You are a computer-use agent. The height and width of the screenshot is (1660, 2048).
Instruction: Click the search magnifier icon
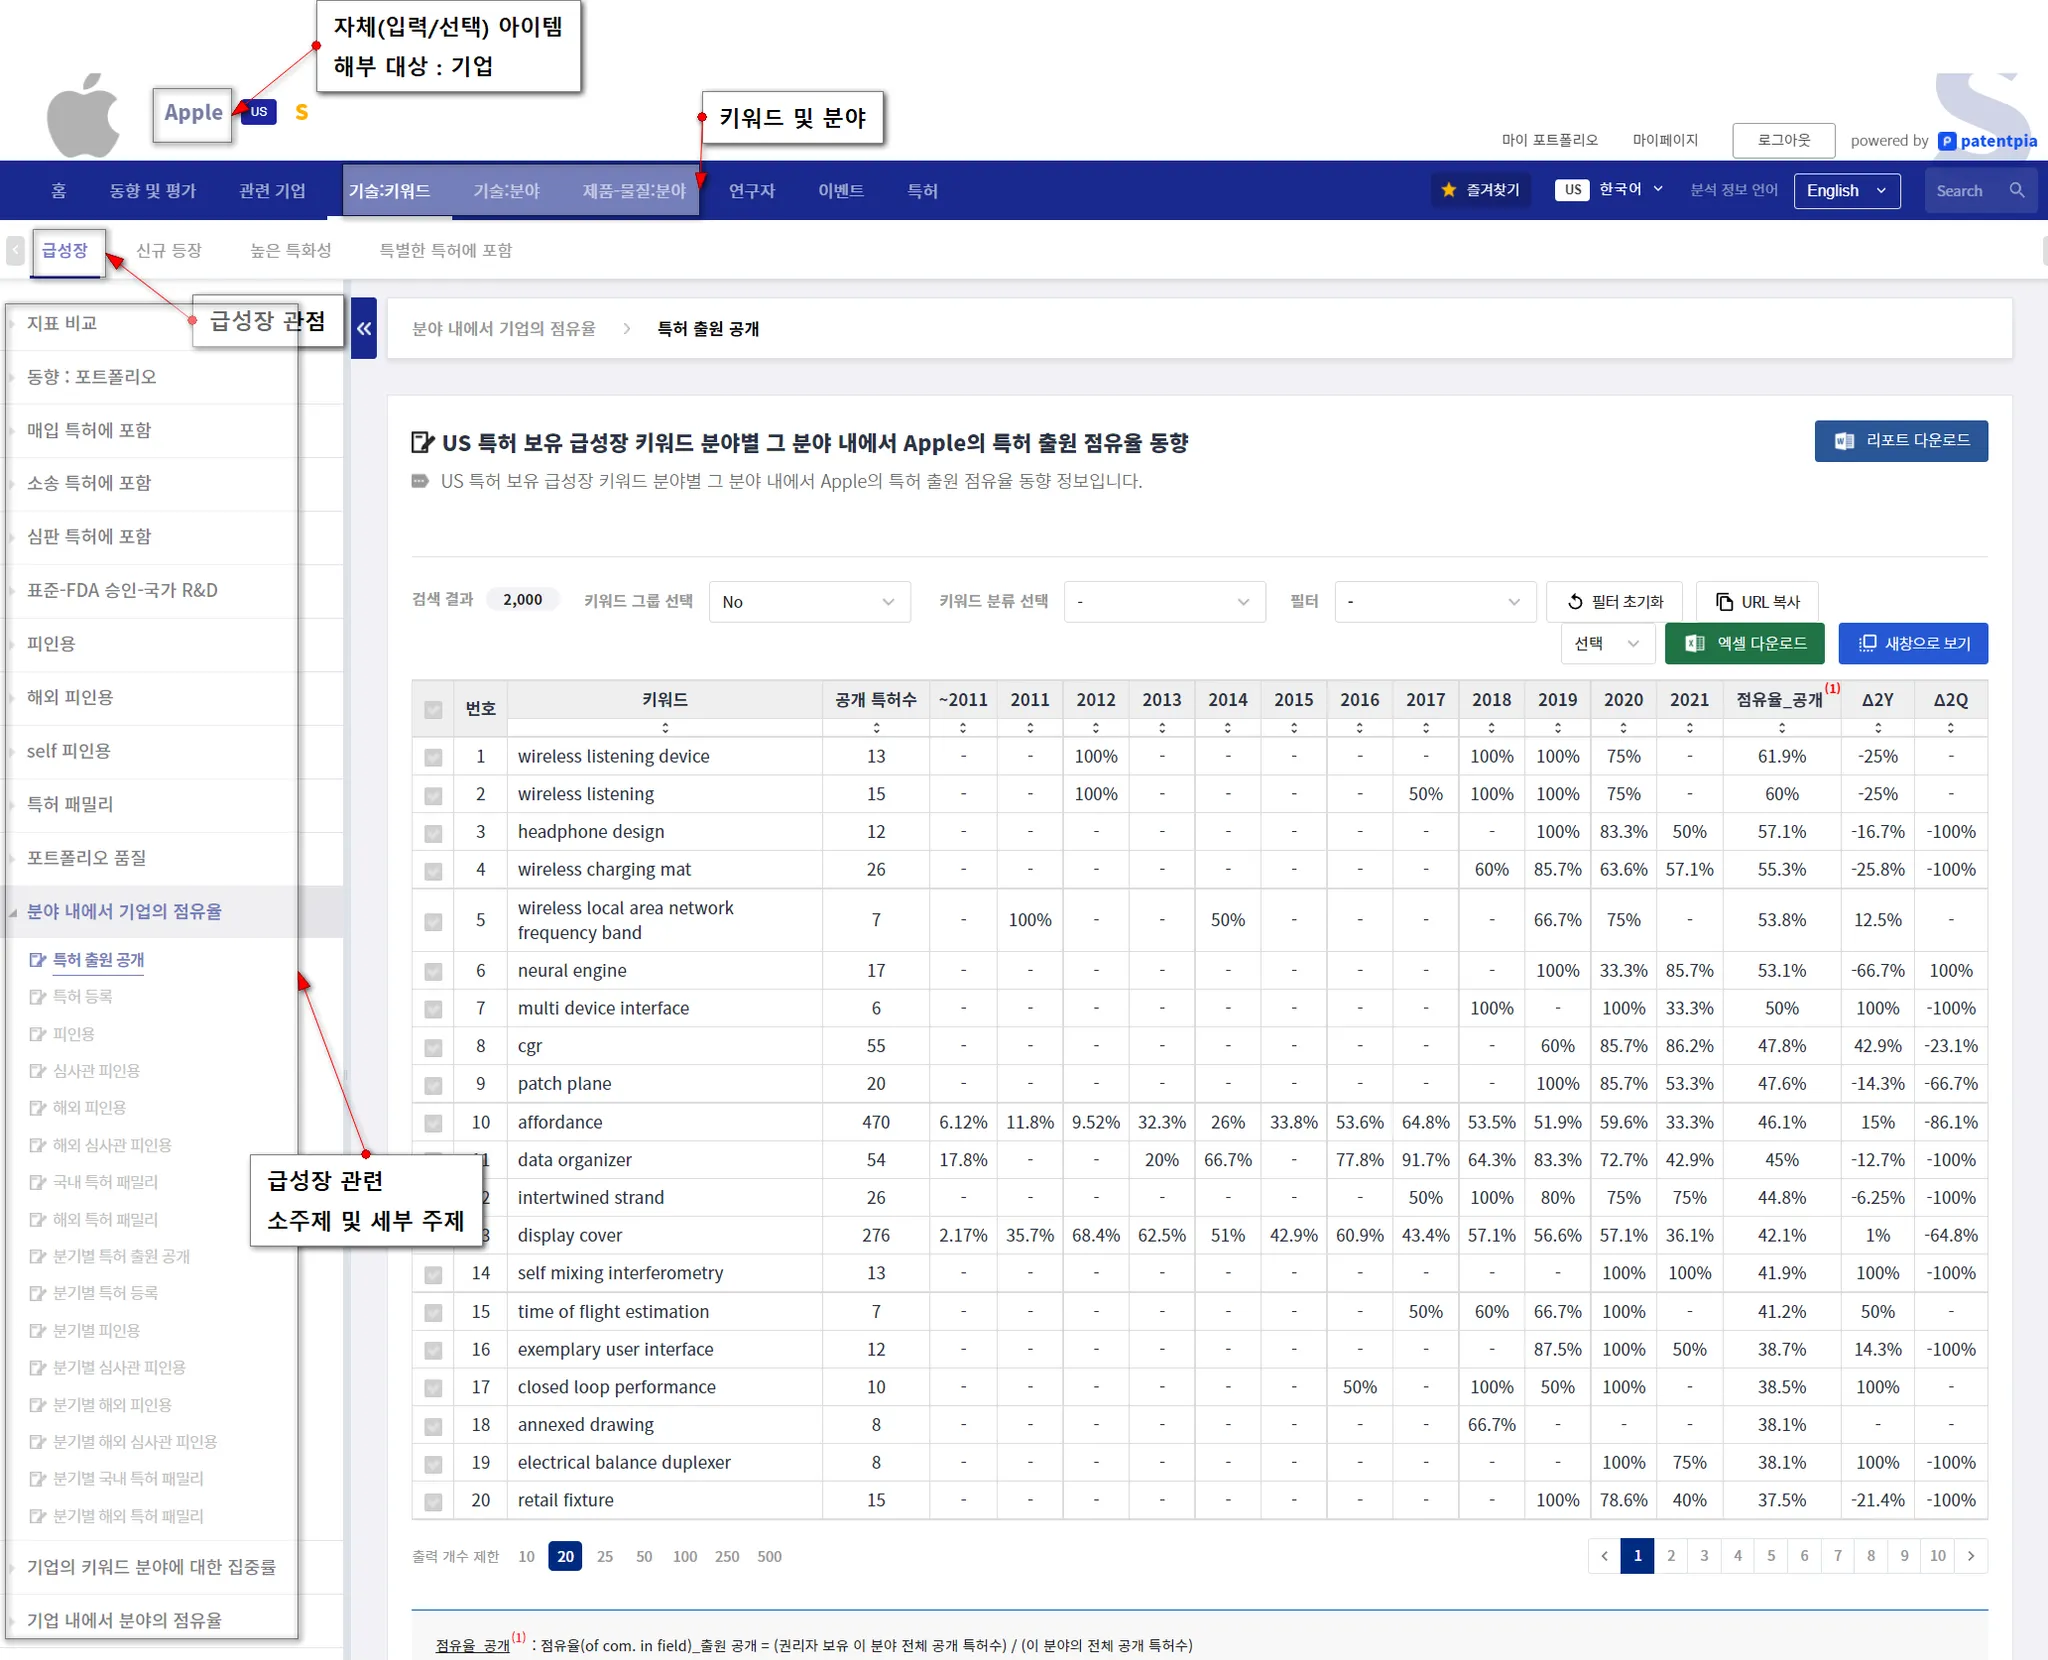click(x=2017, y=190)
